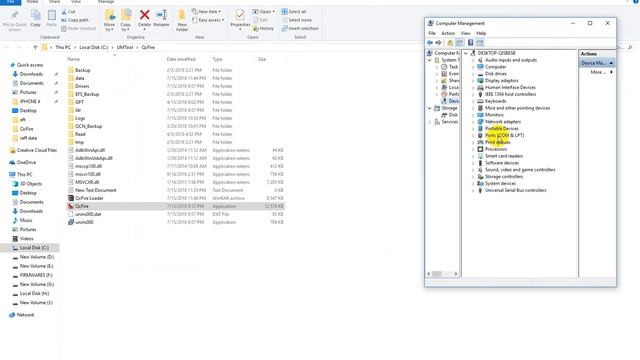Open File menu in Computer Management
The height and width of the screenshot is (360, 640).
(432, 33)
